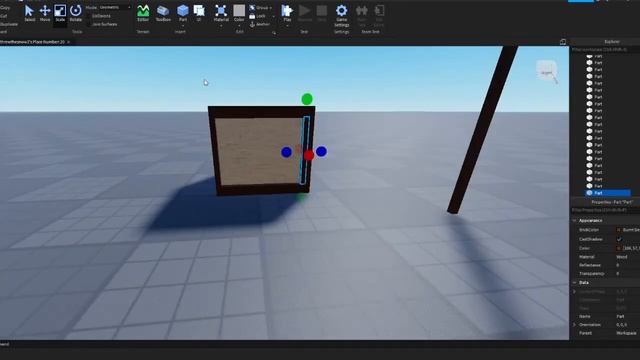Open the UI insert tool
The height and width of the screenshot is (360, 640).
199,13
